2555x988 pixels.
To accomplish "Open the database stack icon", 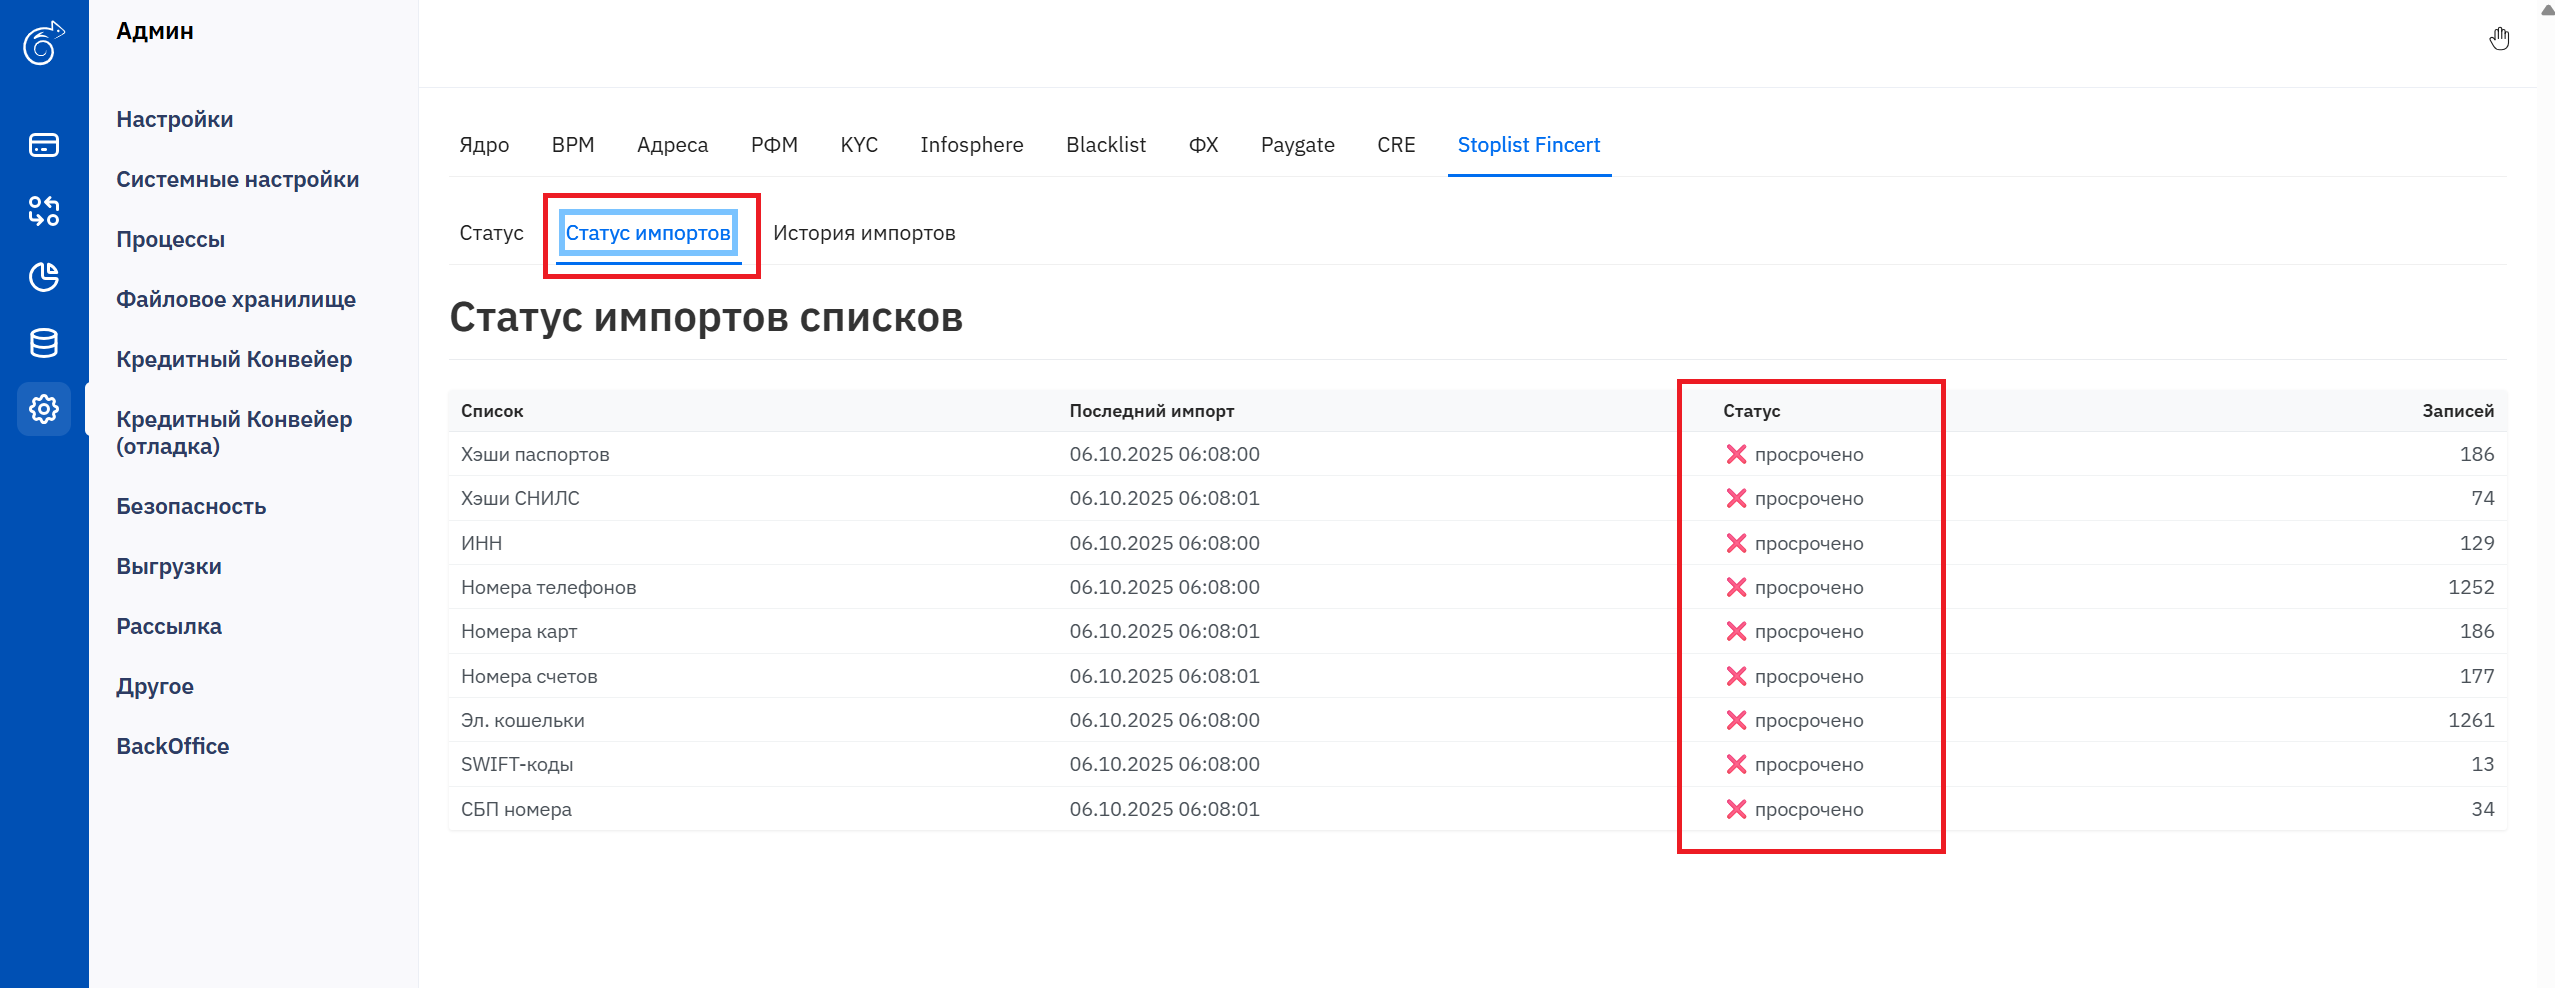I will coord(44,343).
